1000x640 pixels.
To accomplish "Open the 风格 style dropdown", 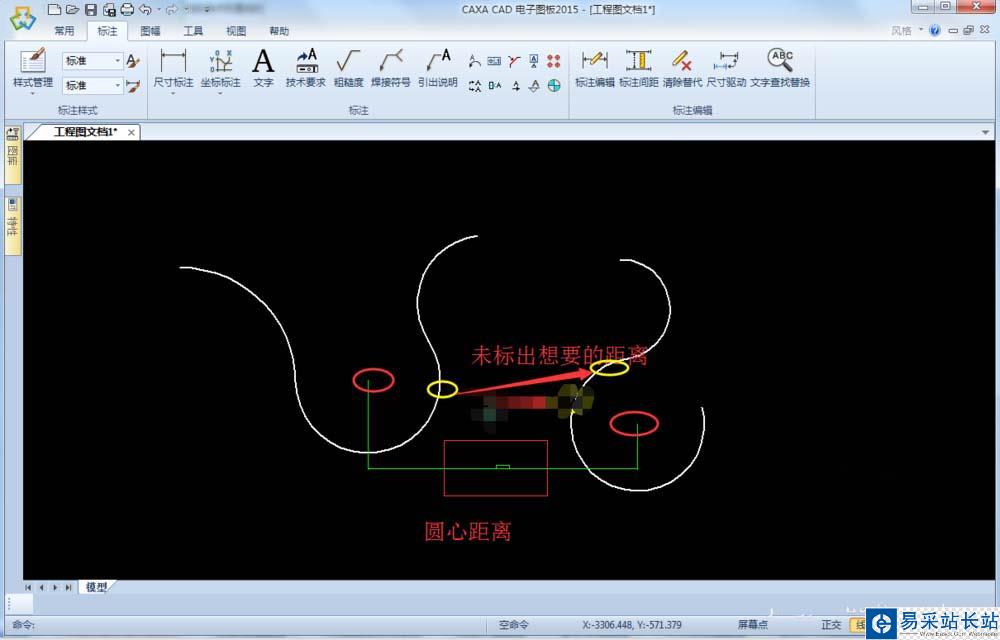I will [906, 30].
